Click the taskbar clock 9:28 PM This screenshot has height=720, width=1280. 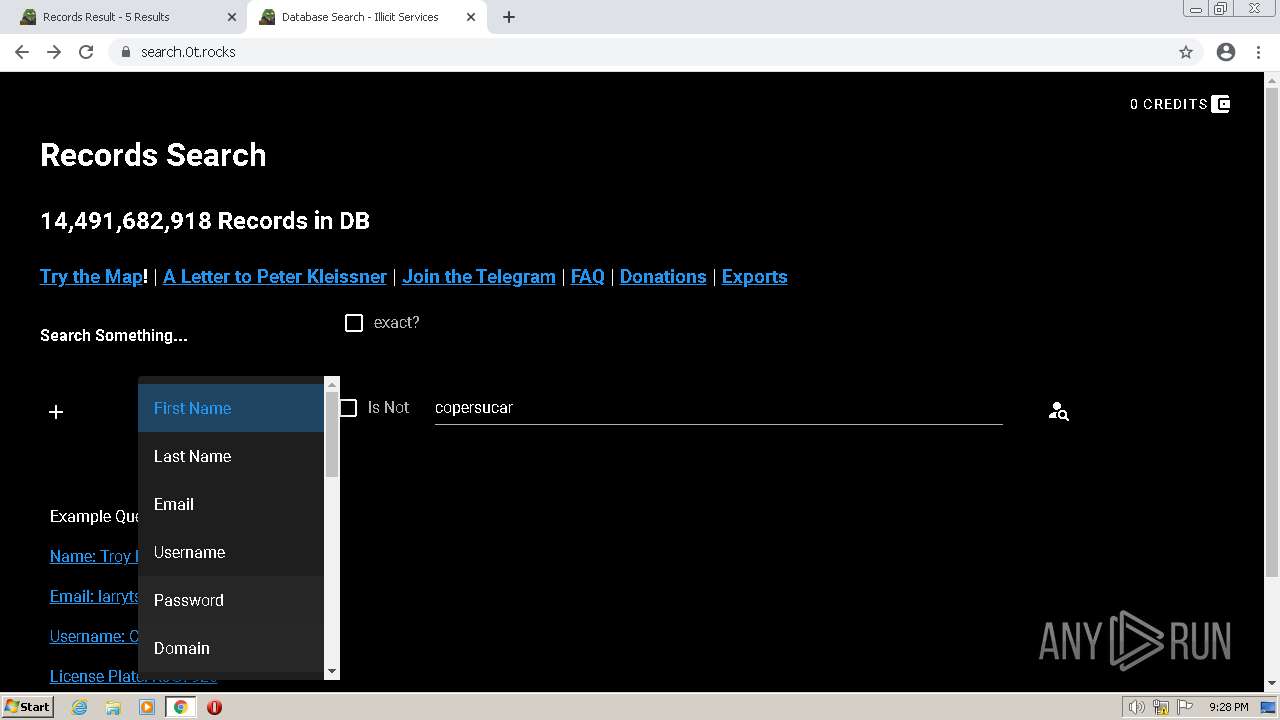1228,707
